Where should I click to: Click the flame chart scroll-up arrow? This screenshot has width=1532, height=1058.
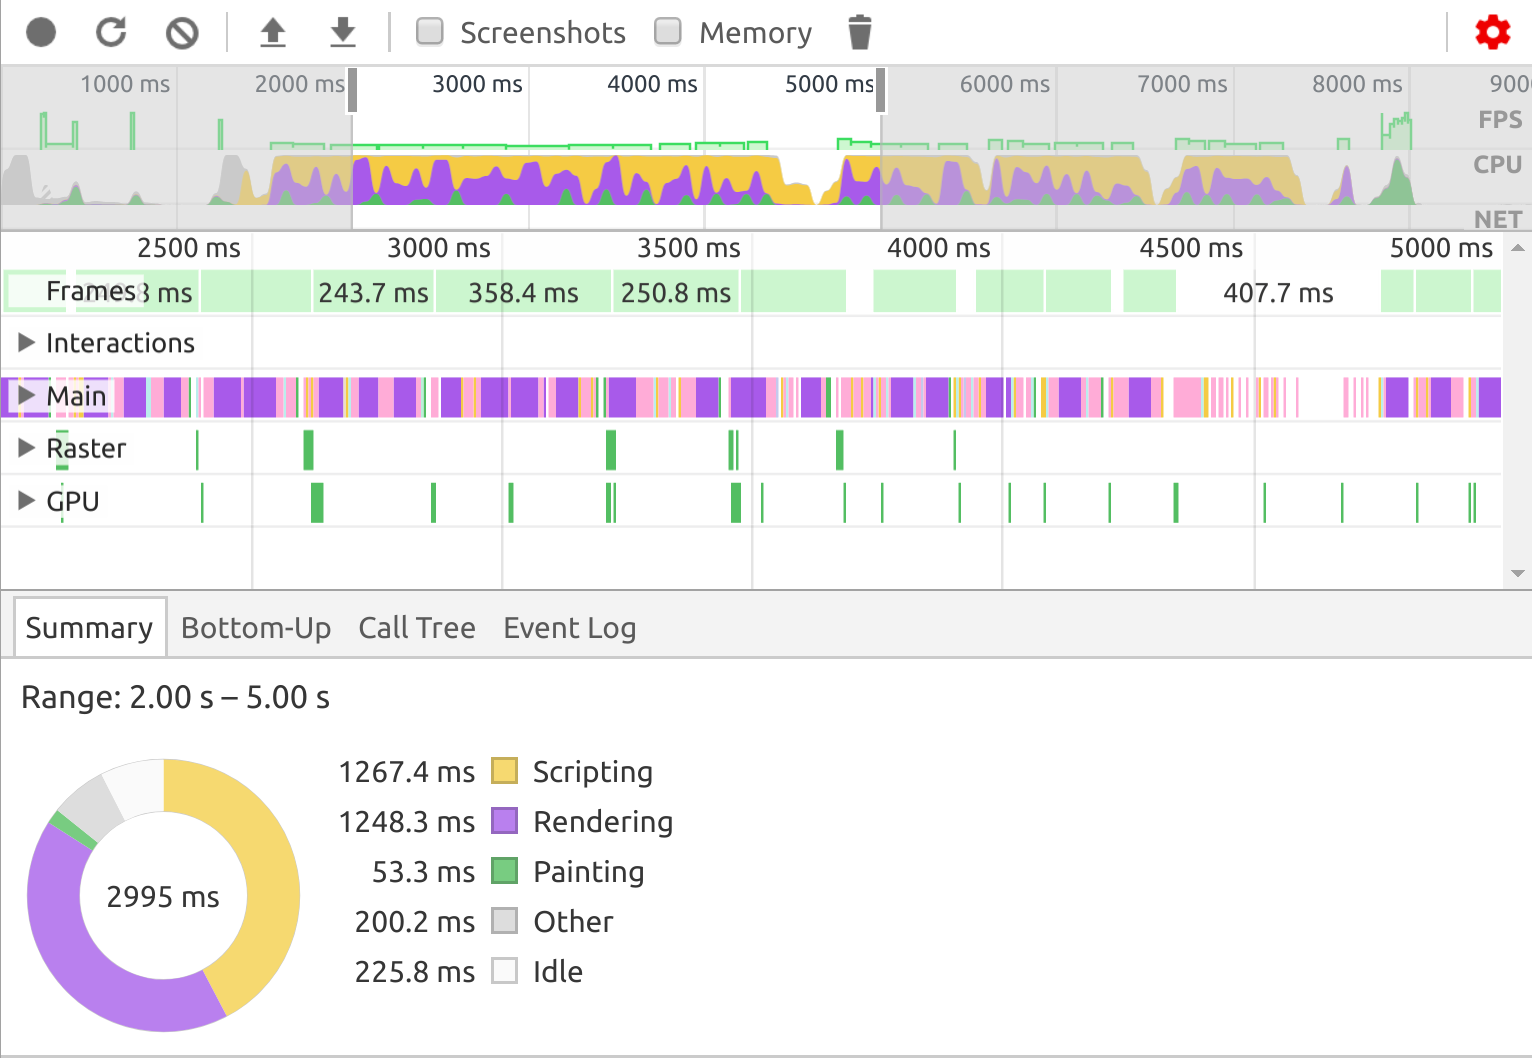coord(1518,248)
